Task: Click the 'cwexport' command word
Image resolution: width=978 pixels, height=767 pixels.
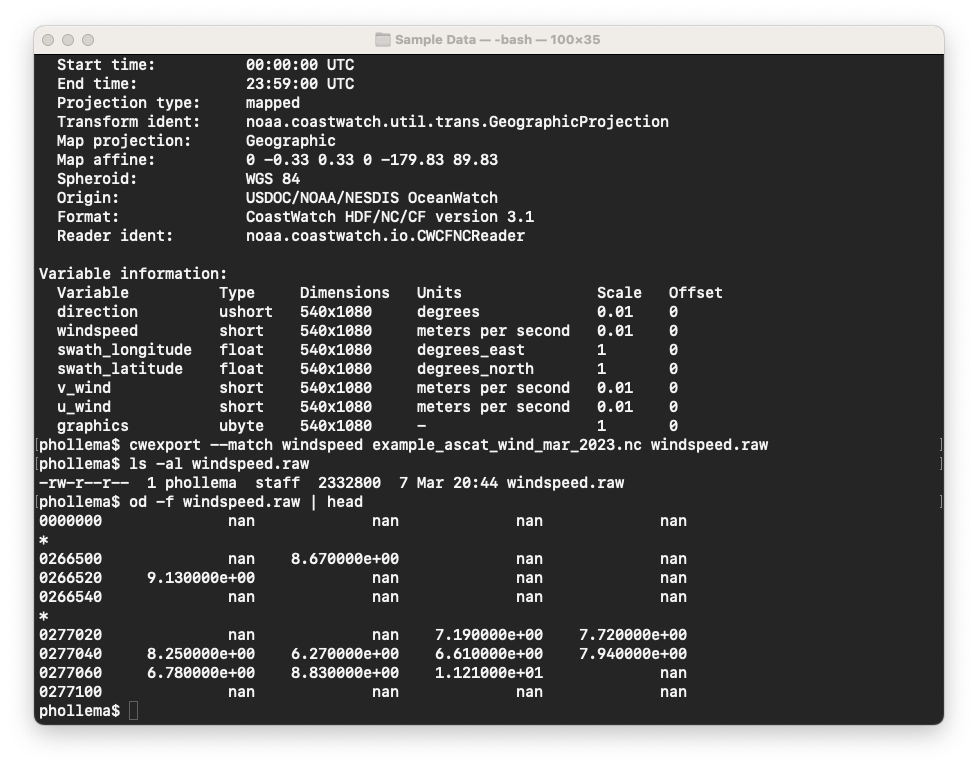Action: tap(165, 445)
